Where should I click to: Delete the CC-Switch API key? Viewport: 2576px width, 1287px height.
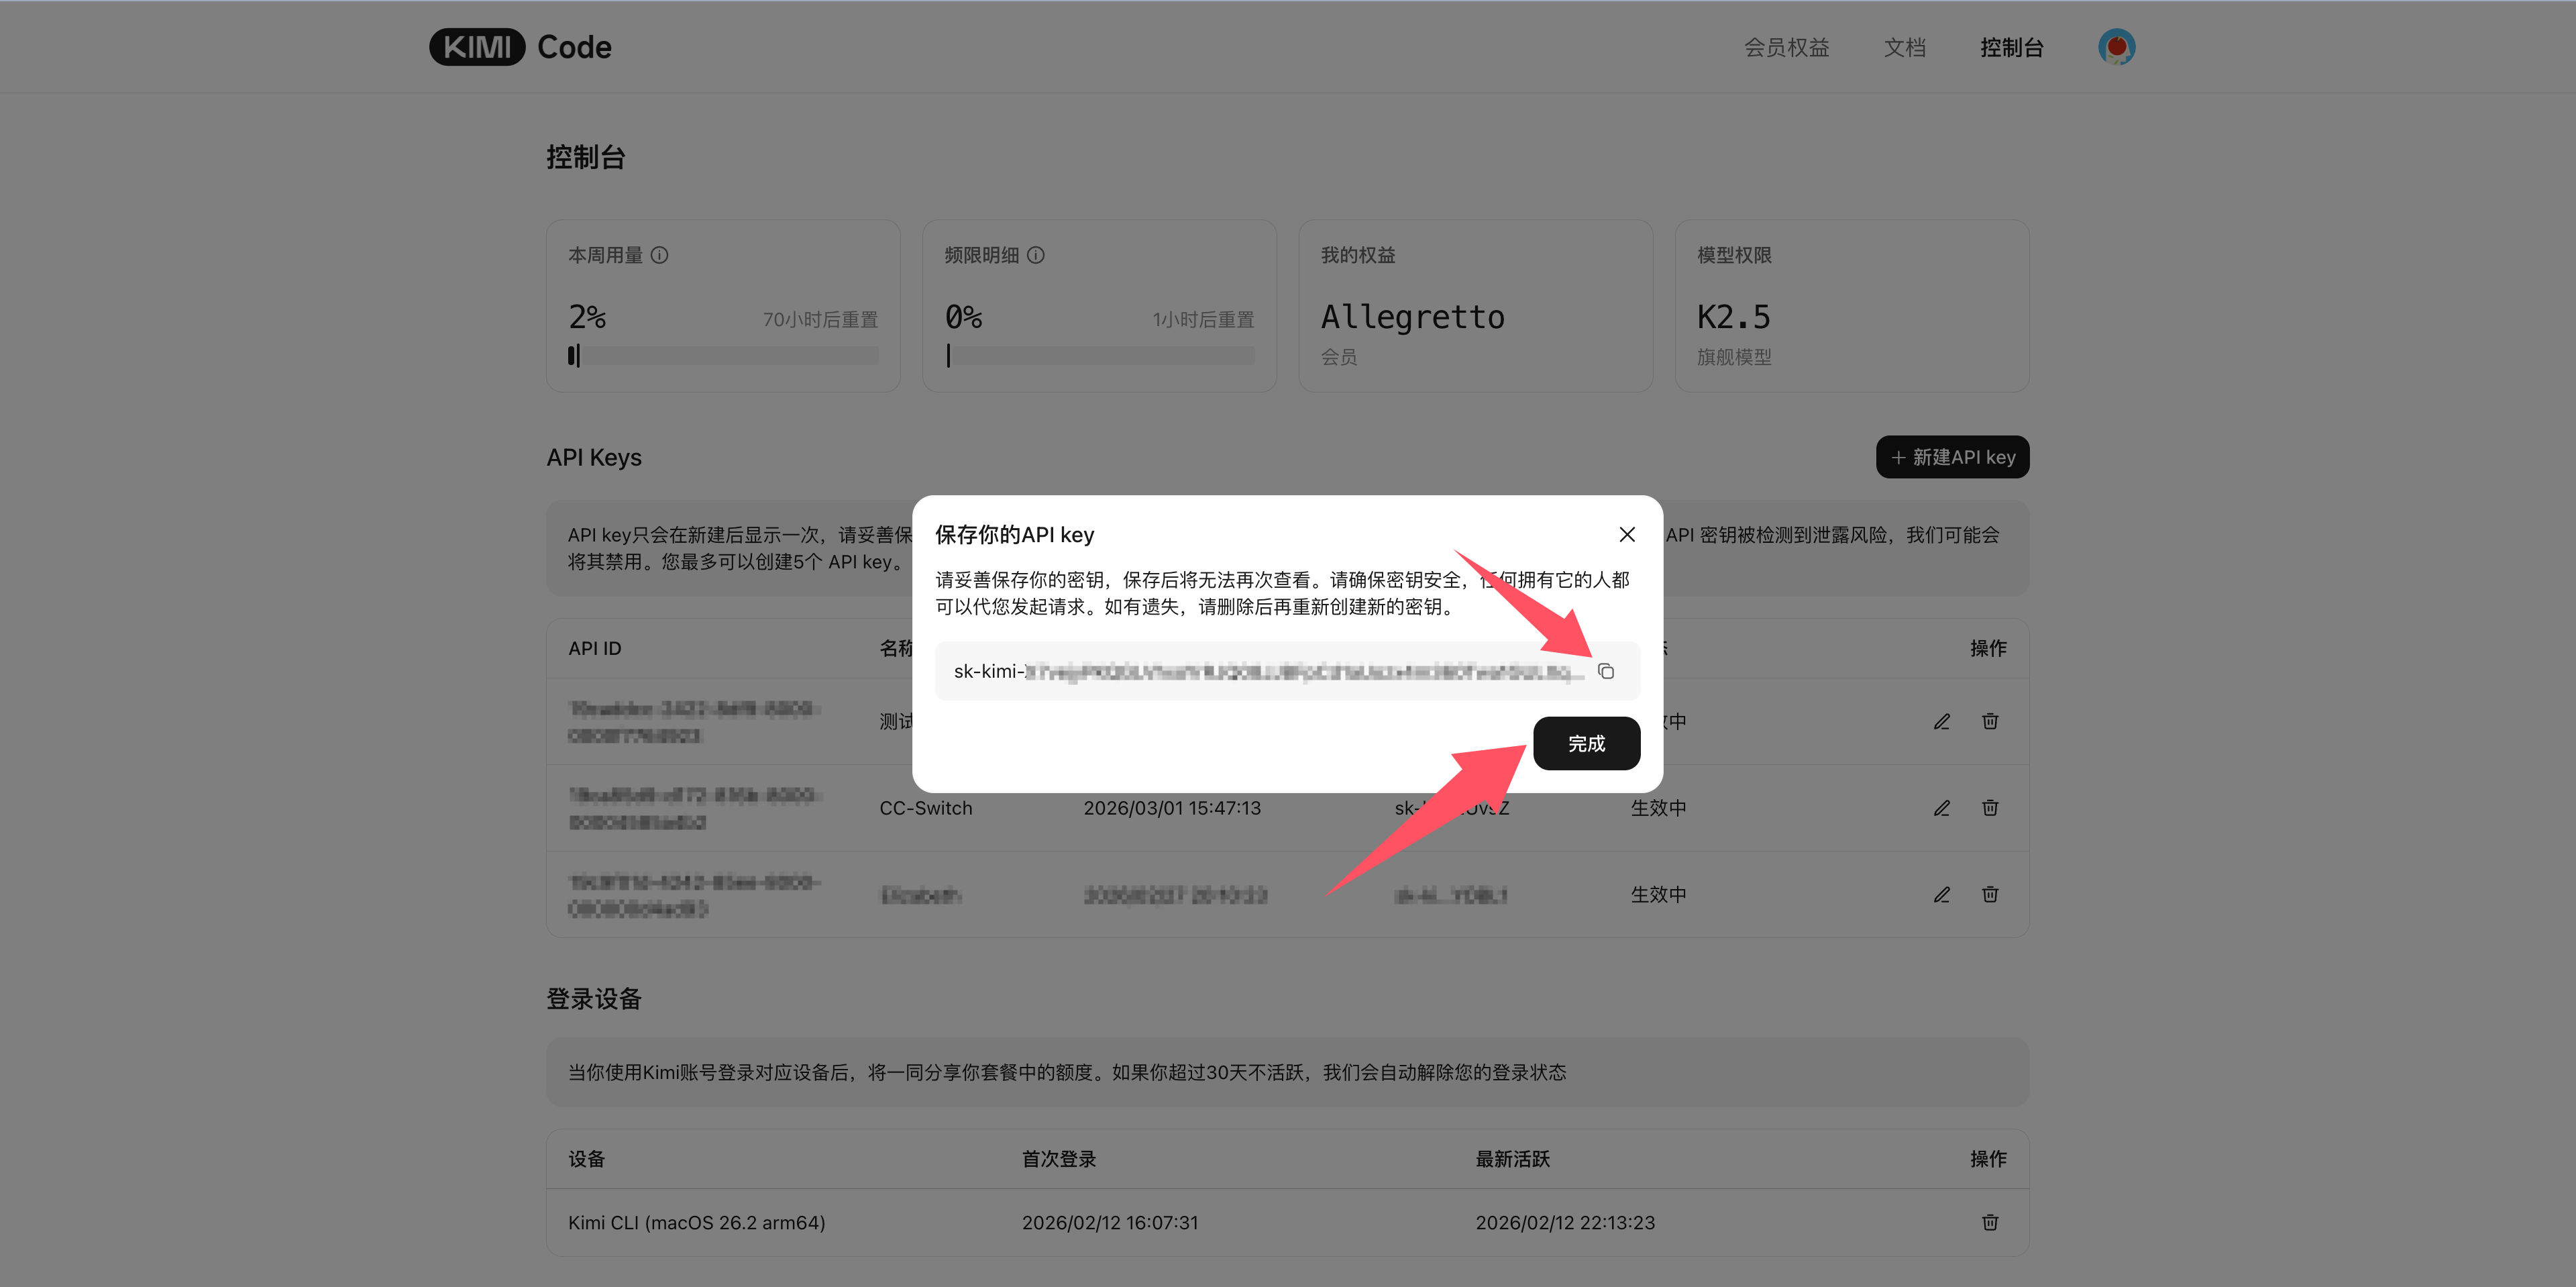(x=1989, y=807)
